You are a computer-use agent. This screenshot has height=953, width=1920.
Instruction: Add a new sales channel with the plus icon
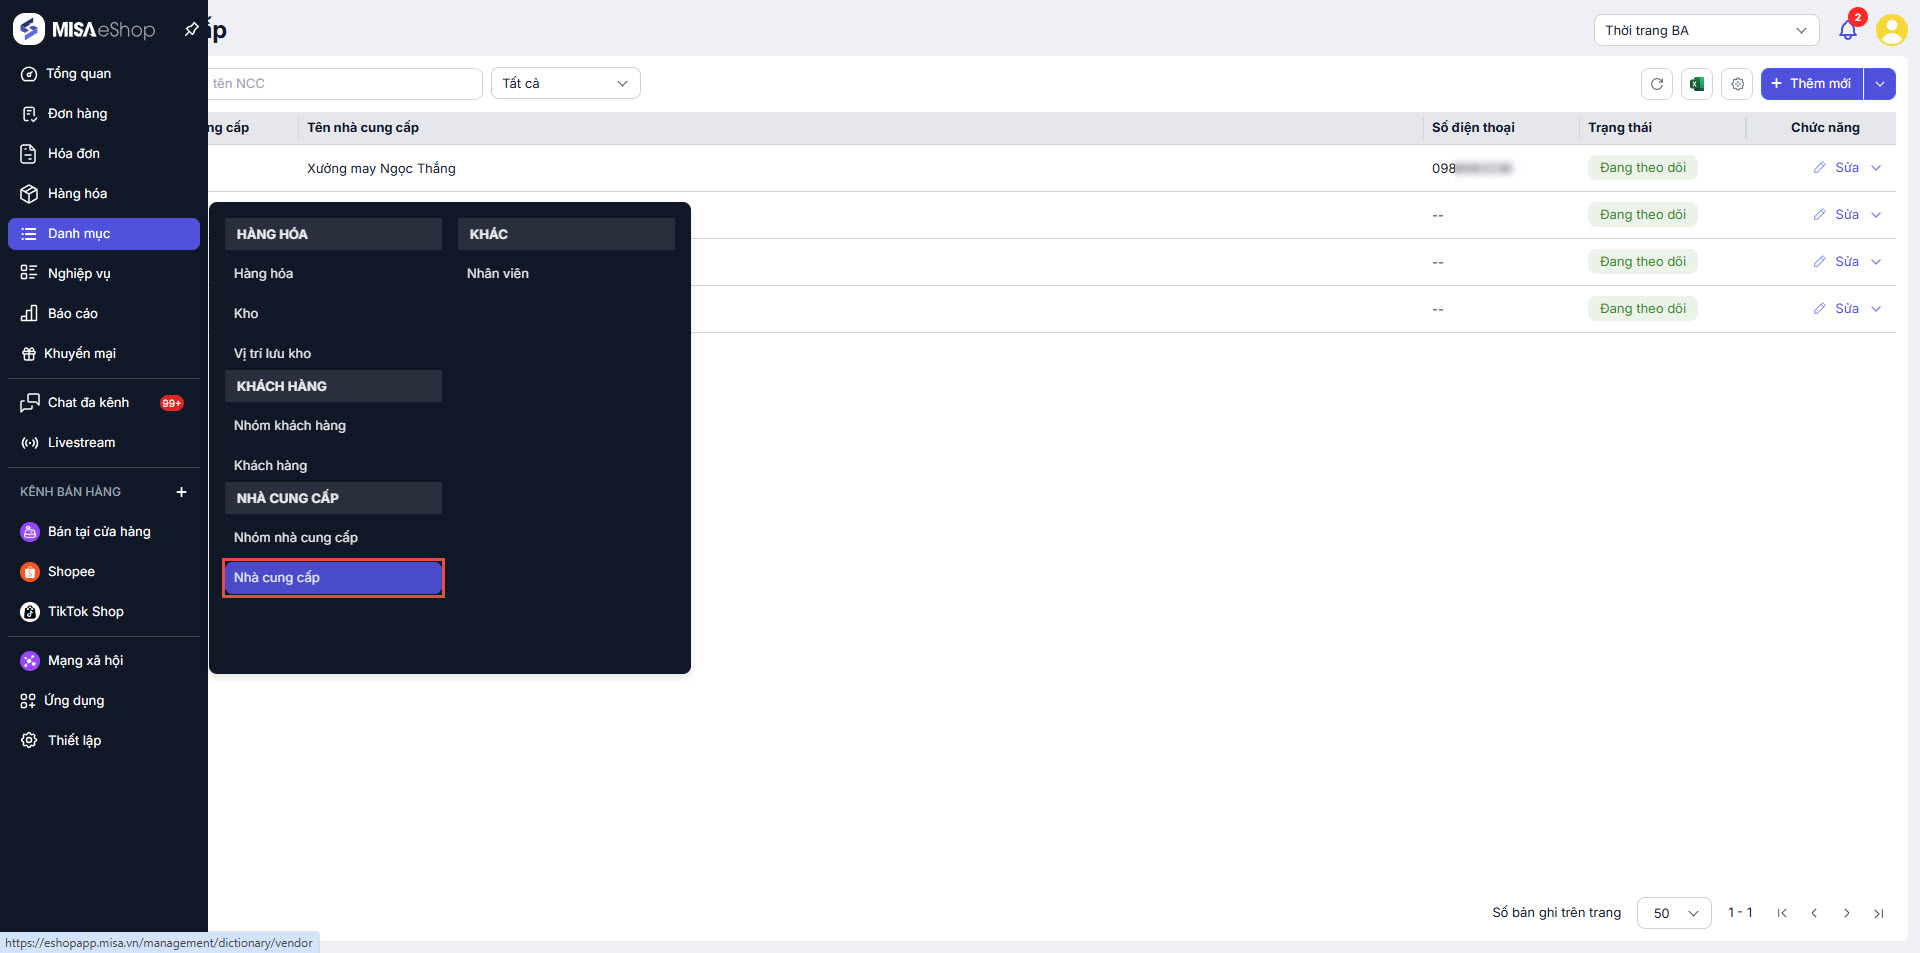(x=181, y=492)
